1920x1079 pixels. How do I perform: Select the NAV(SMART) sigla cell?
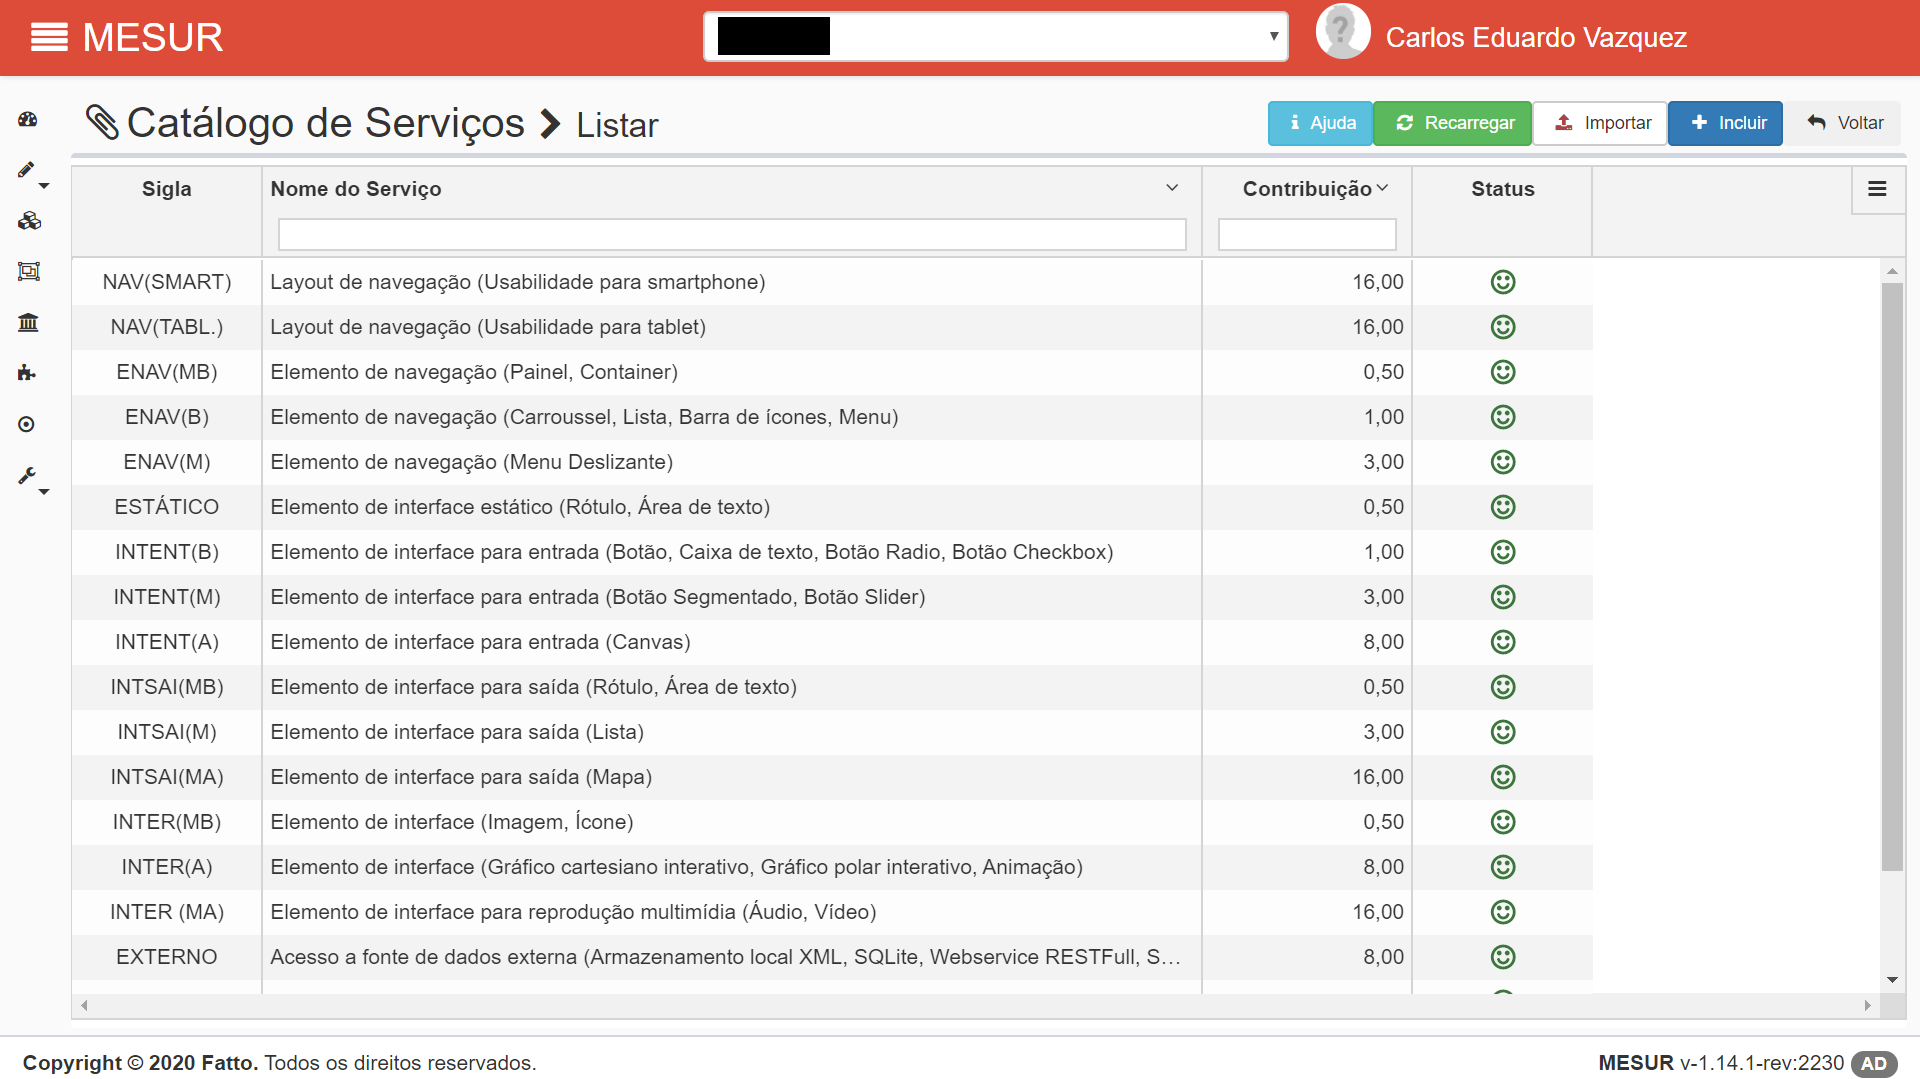pyautogui.click(x=166, y=282)
